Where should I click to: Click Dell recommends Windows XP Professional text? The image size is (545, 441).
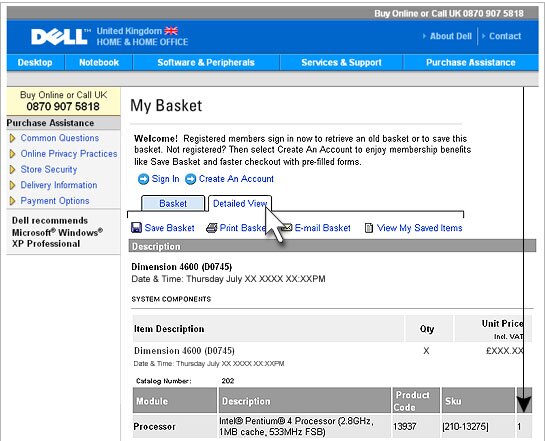(x=57, y=232)
